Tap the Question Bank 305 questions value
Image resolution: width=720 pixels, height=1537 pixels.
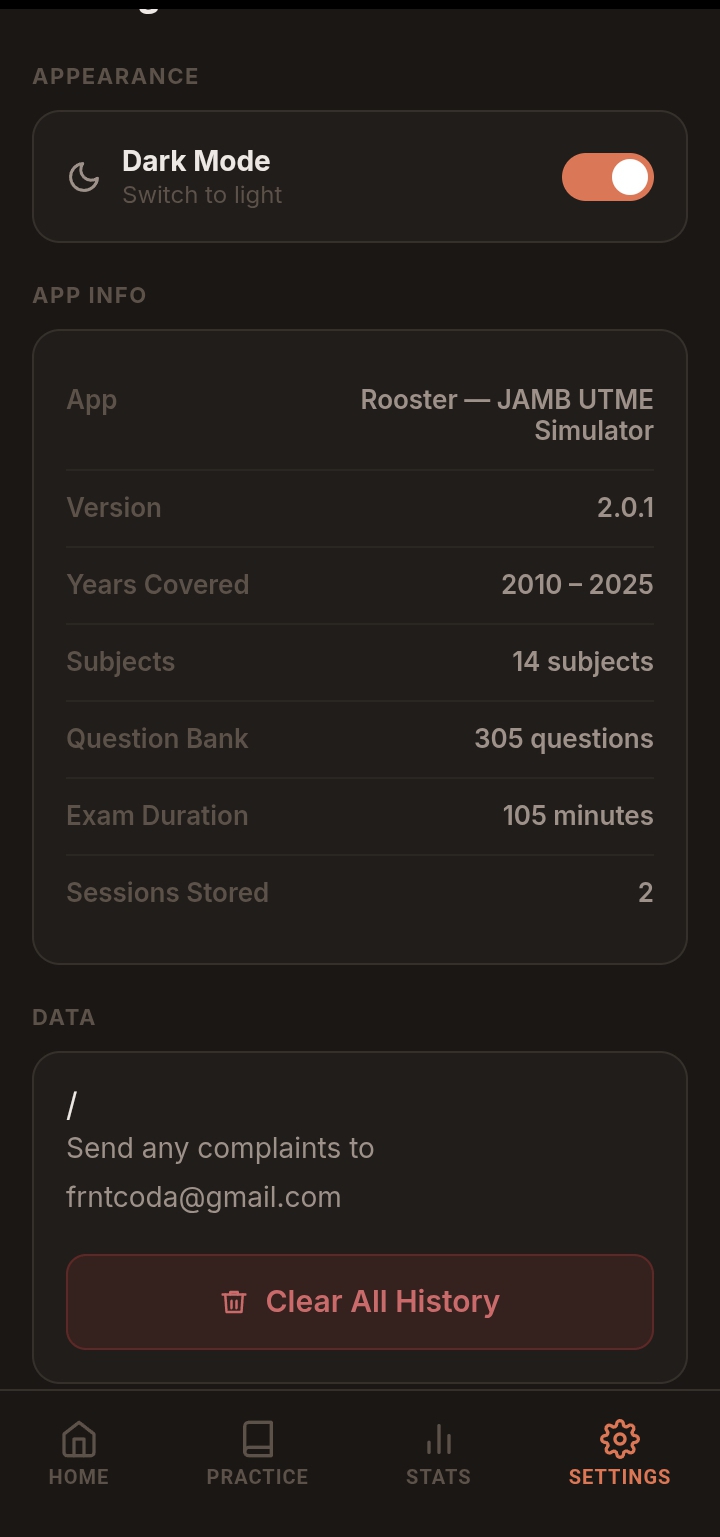(563, 739)
